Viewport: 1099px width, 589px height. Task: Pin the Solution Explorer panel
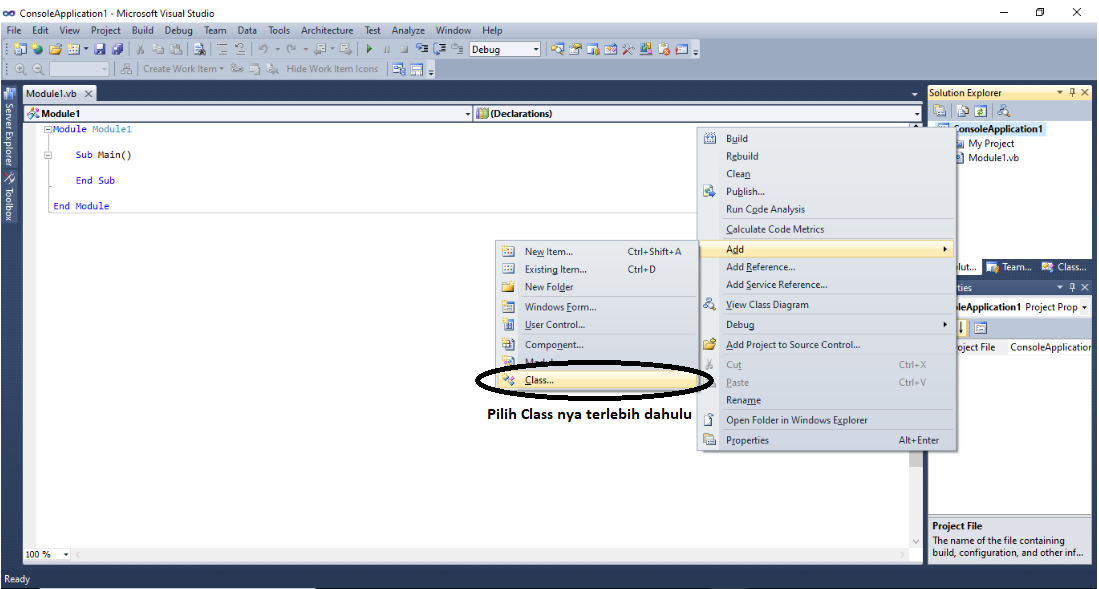1072,93
